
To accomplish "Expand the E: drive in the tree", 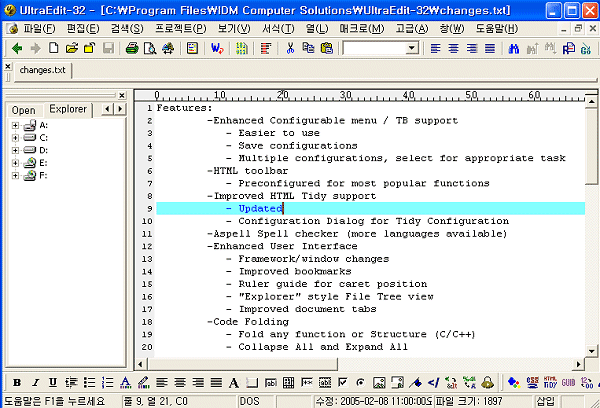I will pos(15,163).
